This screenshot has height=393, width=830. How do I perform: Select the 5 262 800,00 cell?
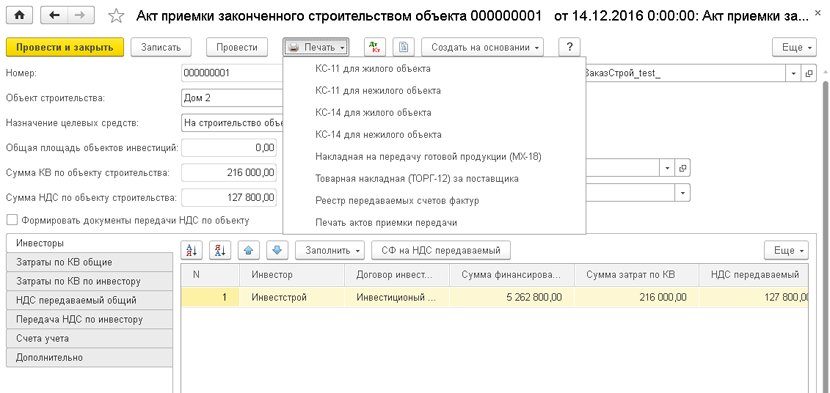512,298
